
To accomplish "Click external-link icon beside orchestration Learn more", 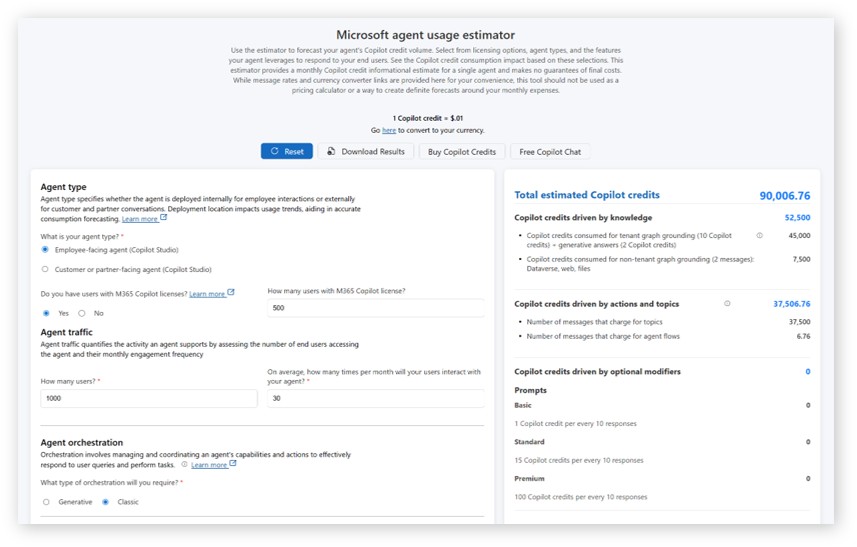I will tap(233, 464).
